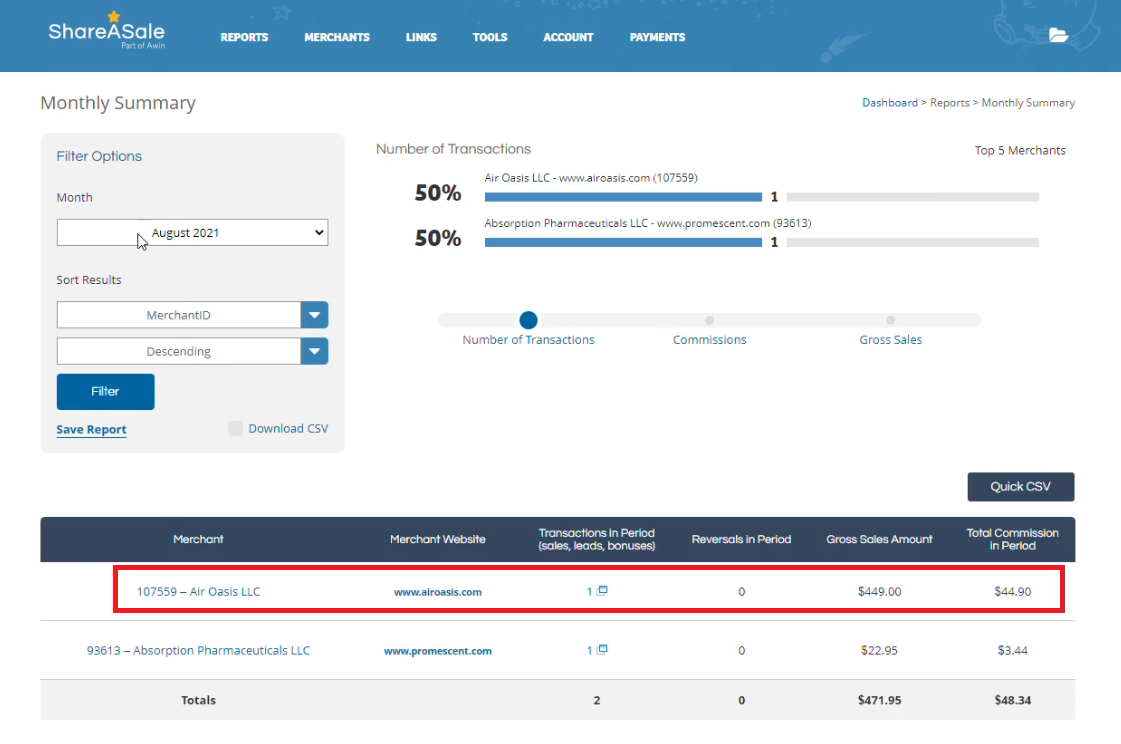This screenshot has height=744, width=1121.
Task: Open the Reports menu
Action: pyautogui.click(x=244, y=37)
